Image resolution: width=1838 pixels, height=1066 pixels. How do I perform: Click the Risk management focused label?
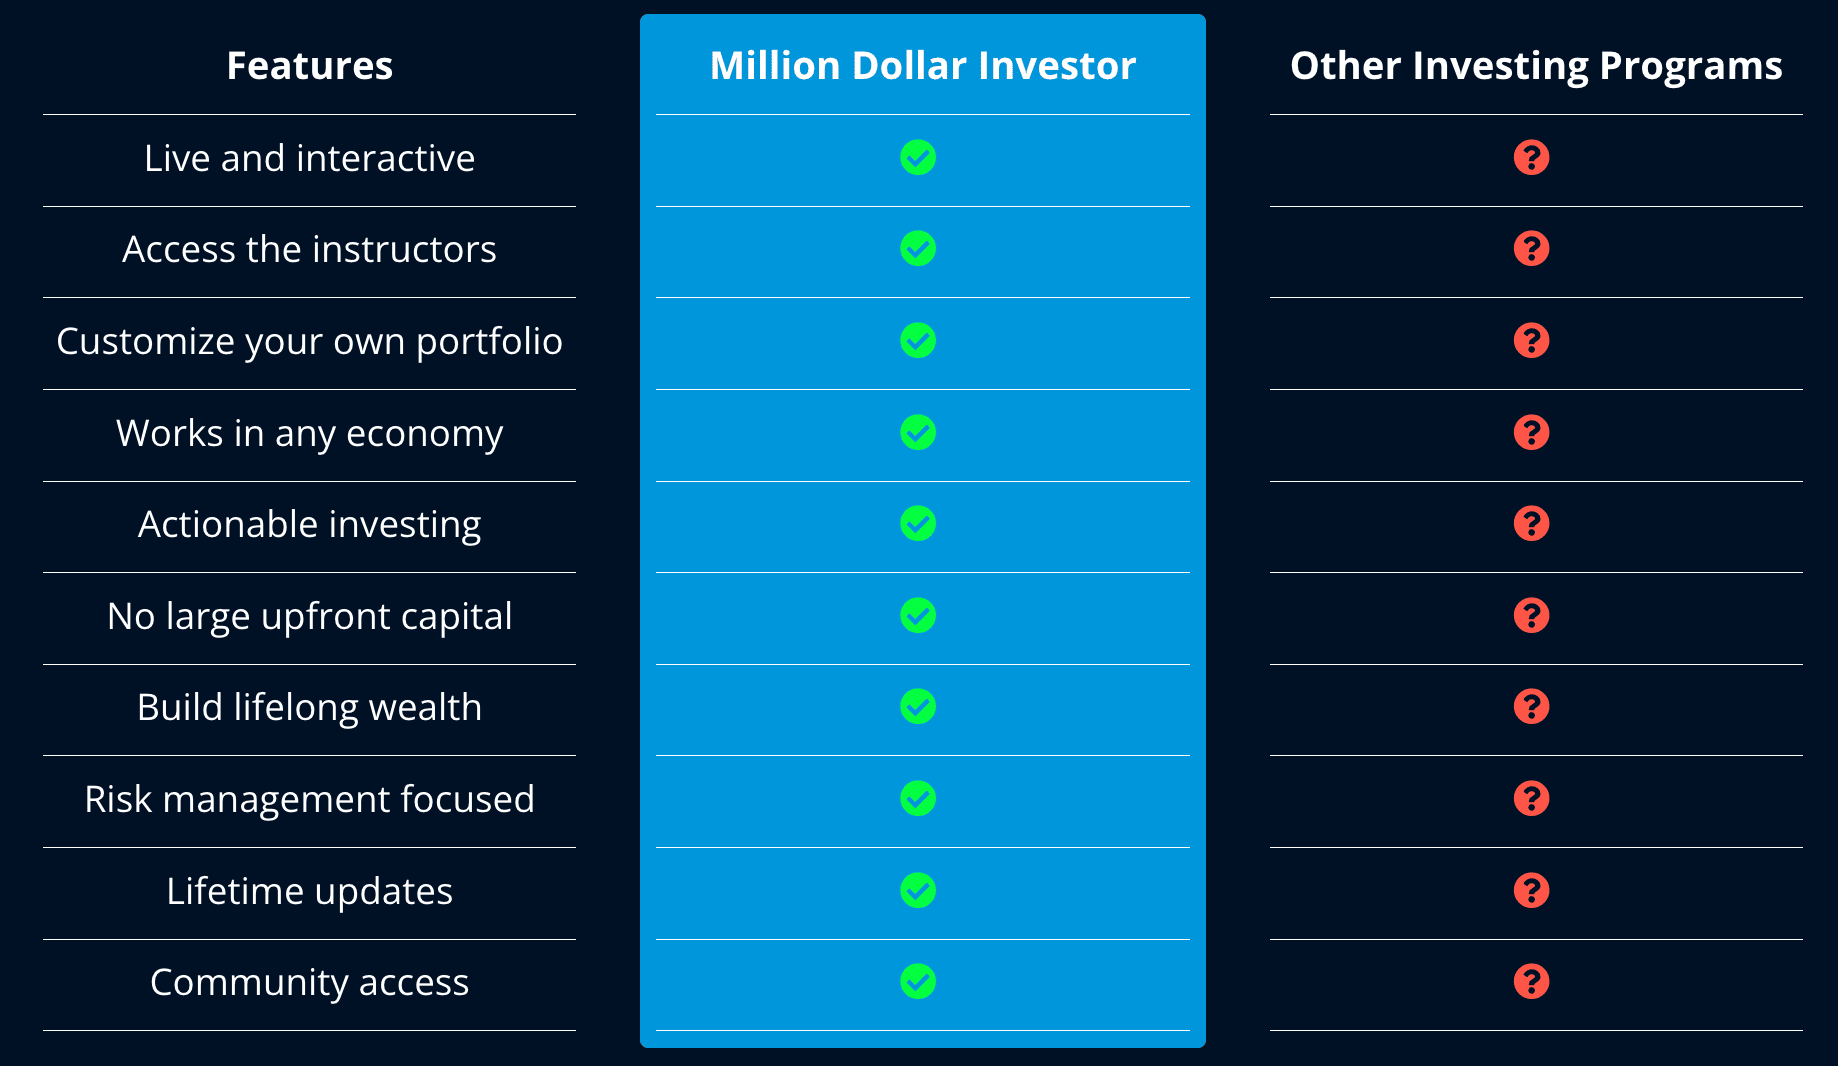309,800
